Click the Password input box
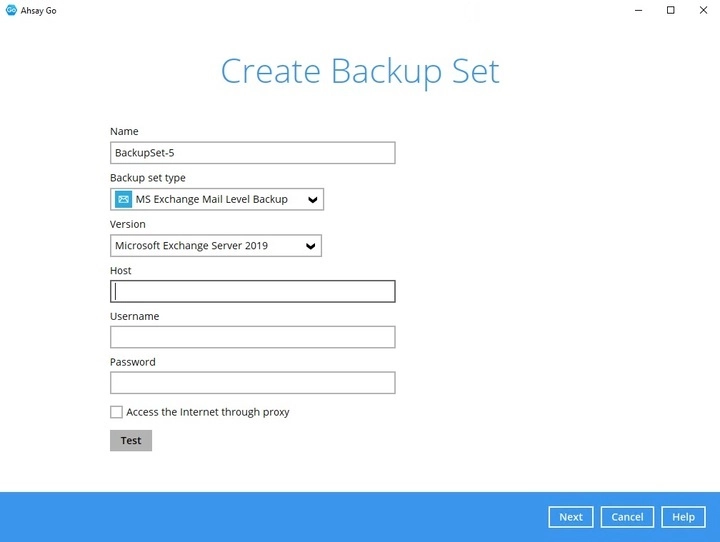Viewport: 720px width, 542px height. [x=253, y=383]
